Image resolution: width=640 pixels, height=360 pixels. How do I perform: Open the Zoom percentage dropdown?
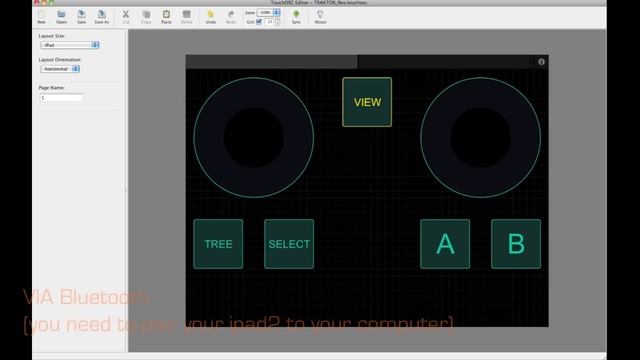pyautogui.click(x=268, y=13)
